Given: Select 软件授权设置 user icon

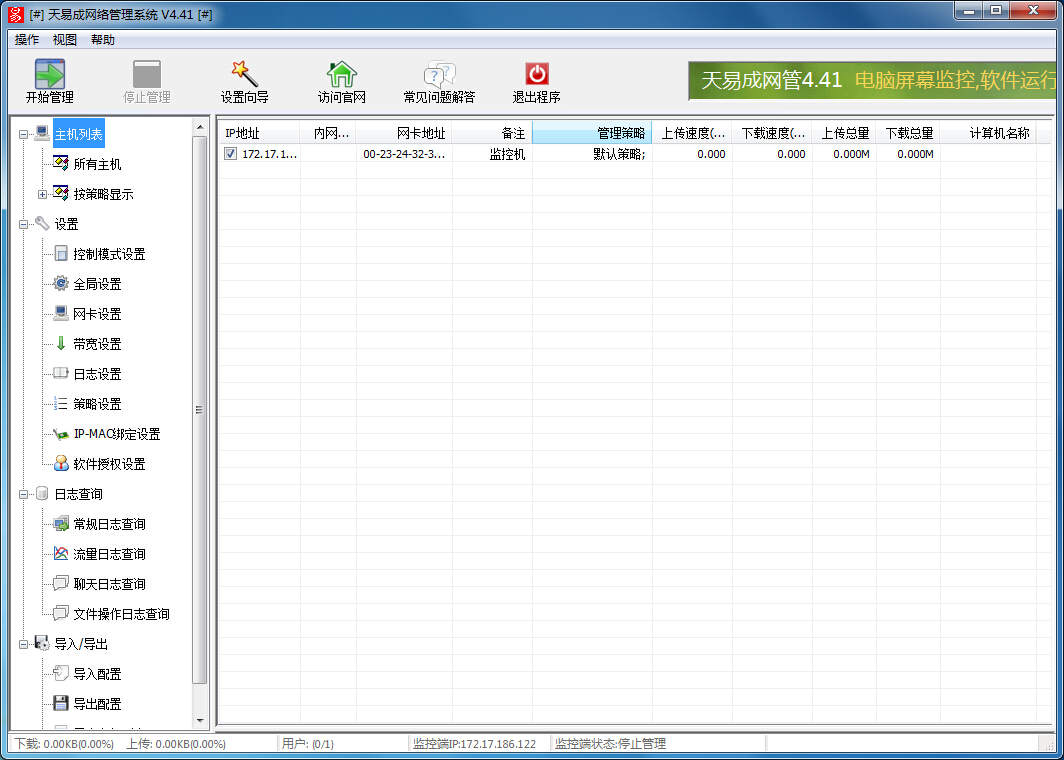Looking at the screenshot, I should [61, 464].
